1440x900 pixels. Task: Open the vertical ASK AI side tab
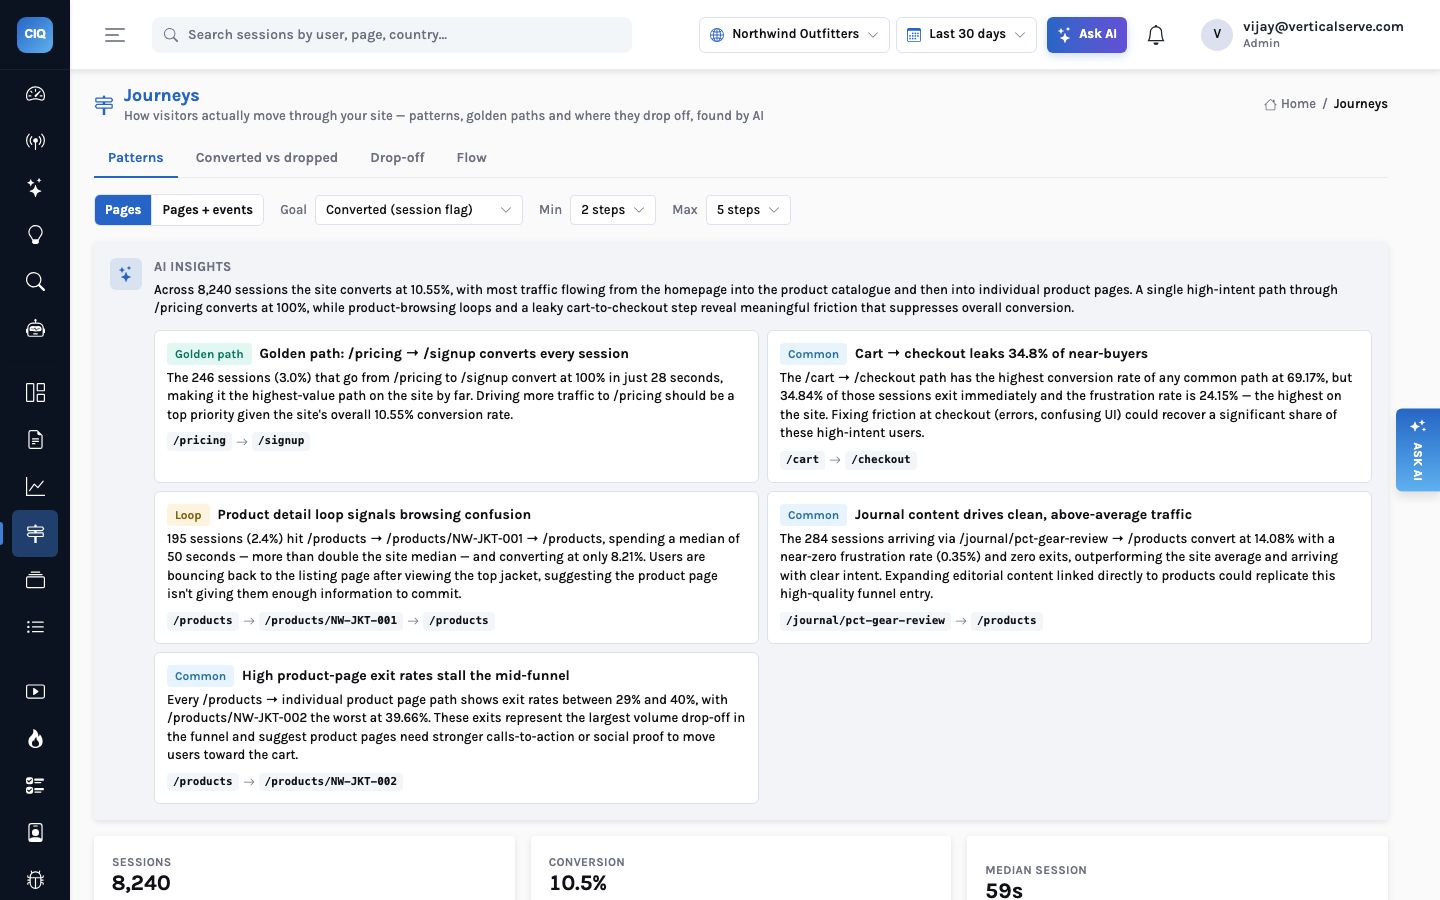point(1418,450)
